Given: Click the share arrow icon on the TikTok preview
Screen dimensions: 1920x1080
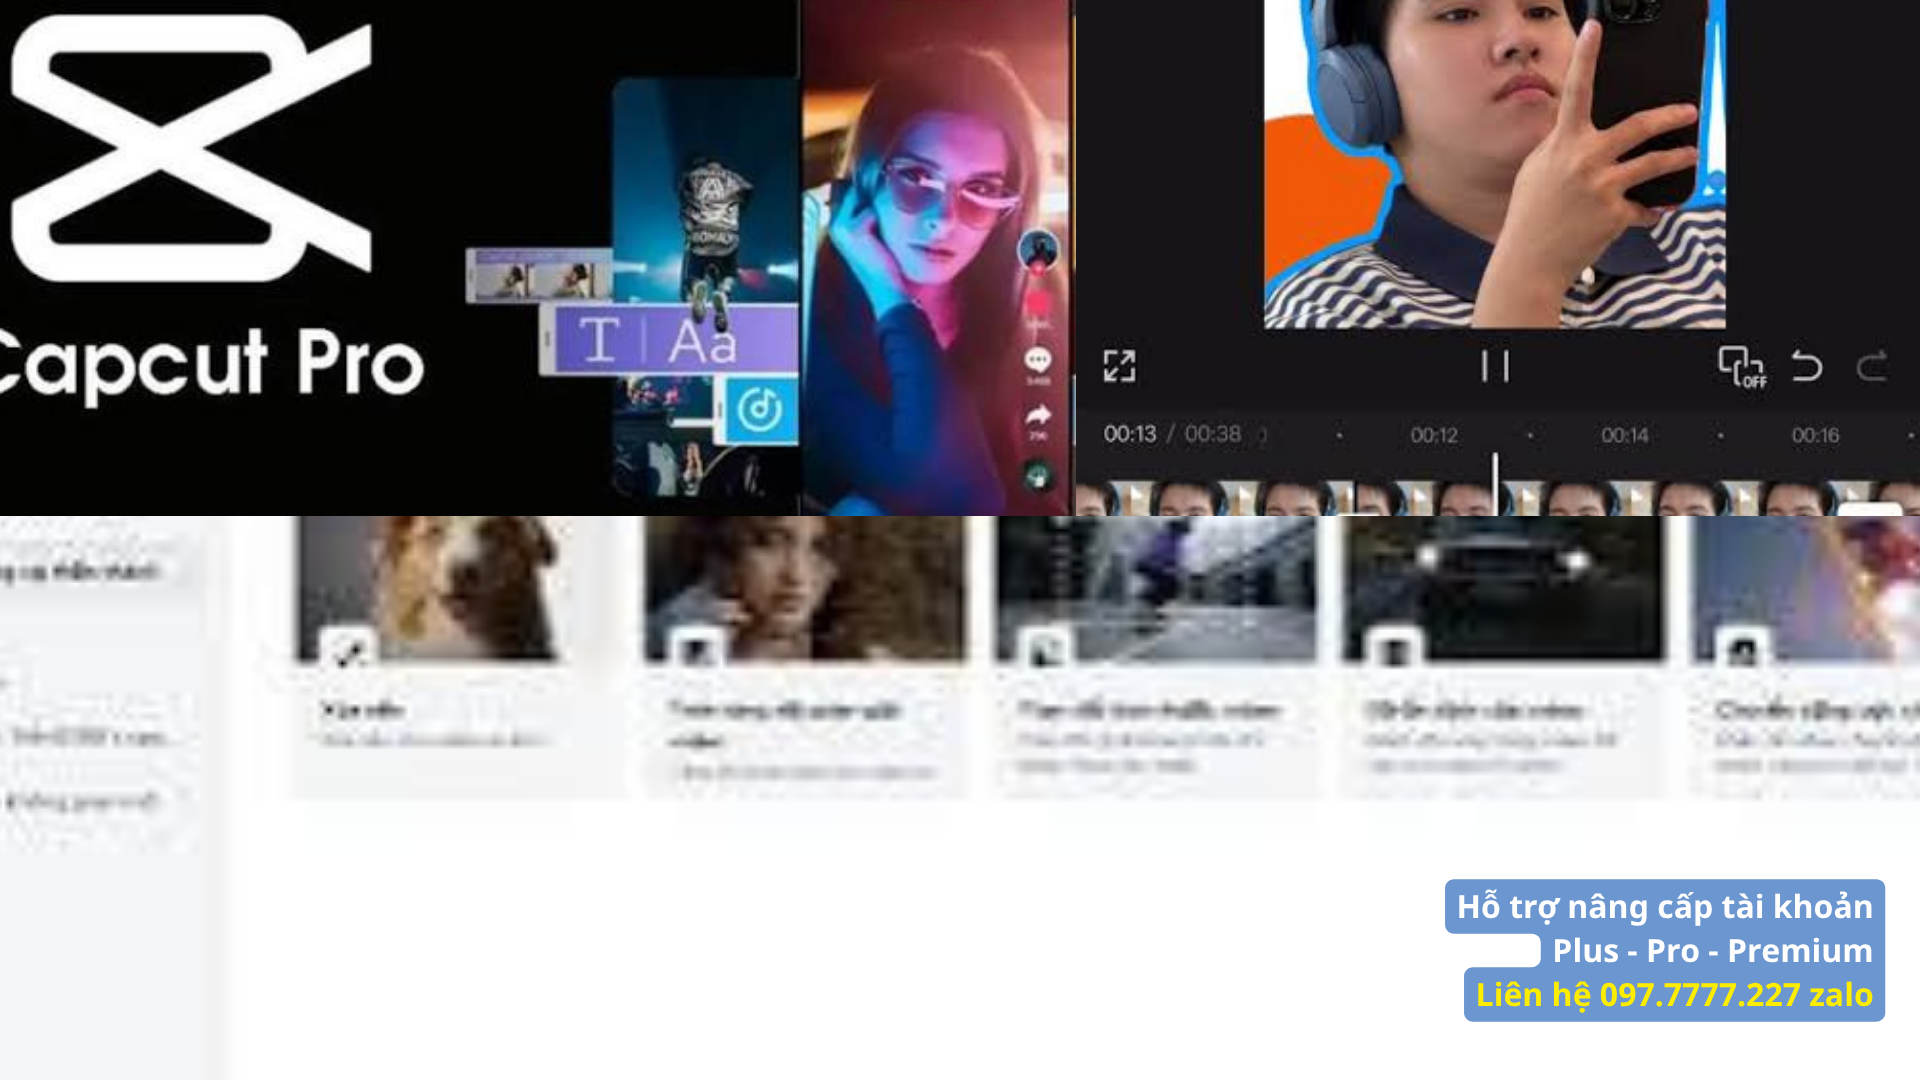Looking at the screenshot, I should (1038, 415).
